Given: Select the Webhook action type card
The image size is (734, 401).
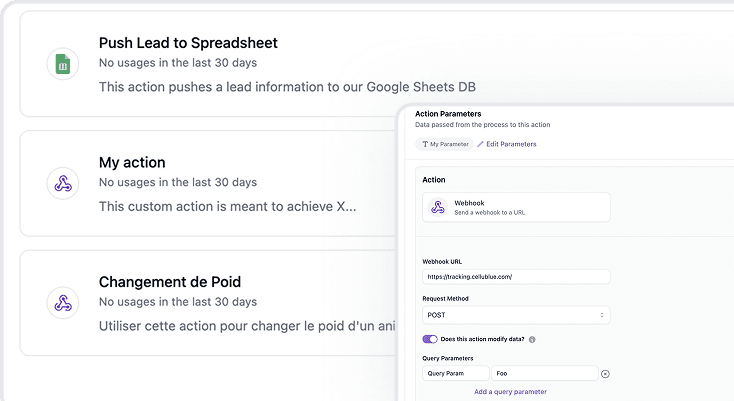Looking at the screenshot, I should click(x=516, y=207).
